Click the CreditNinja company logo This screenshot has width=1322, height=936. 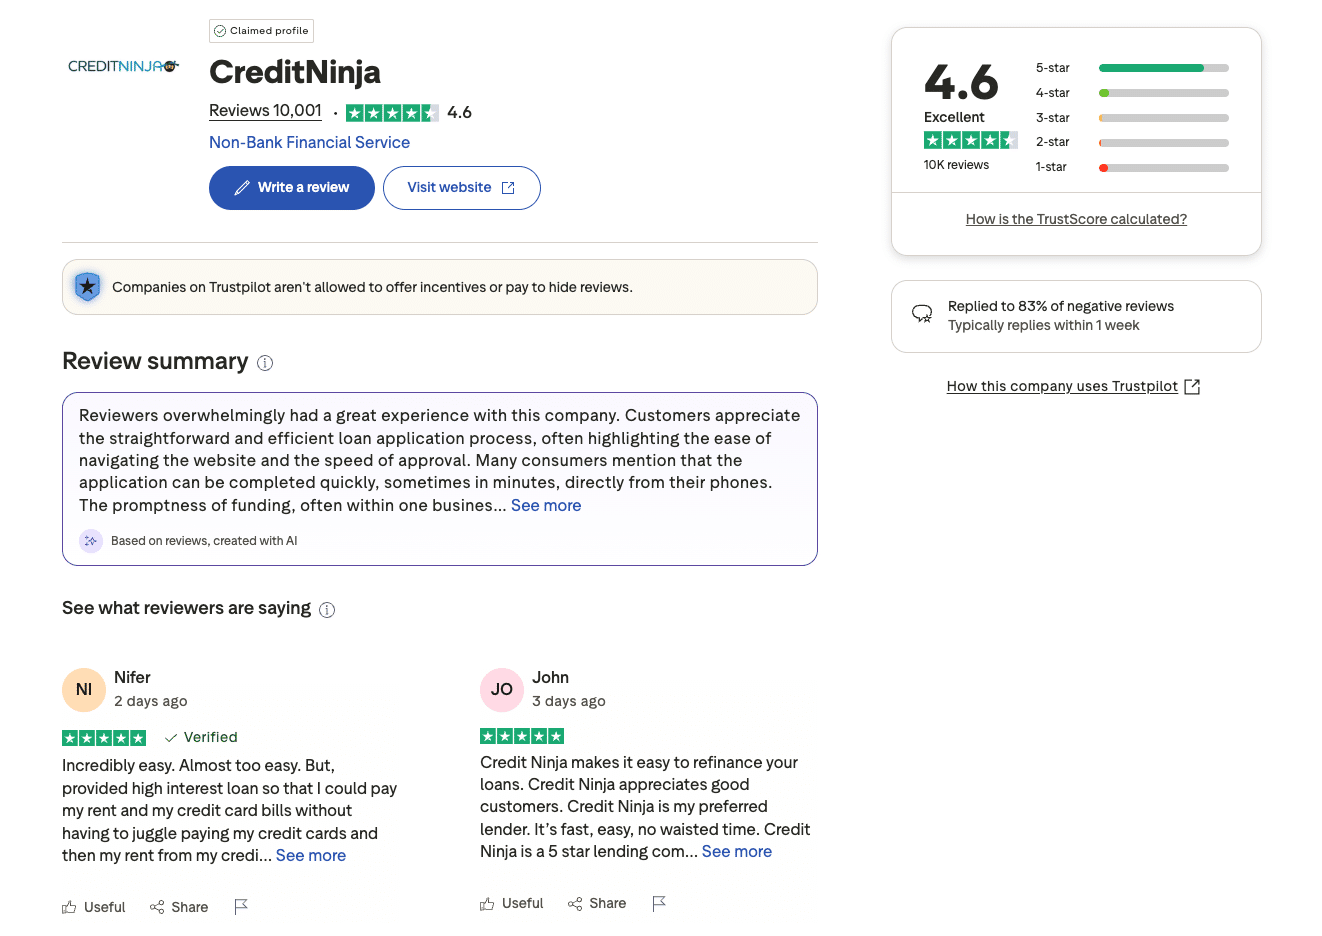[122, 66]
